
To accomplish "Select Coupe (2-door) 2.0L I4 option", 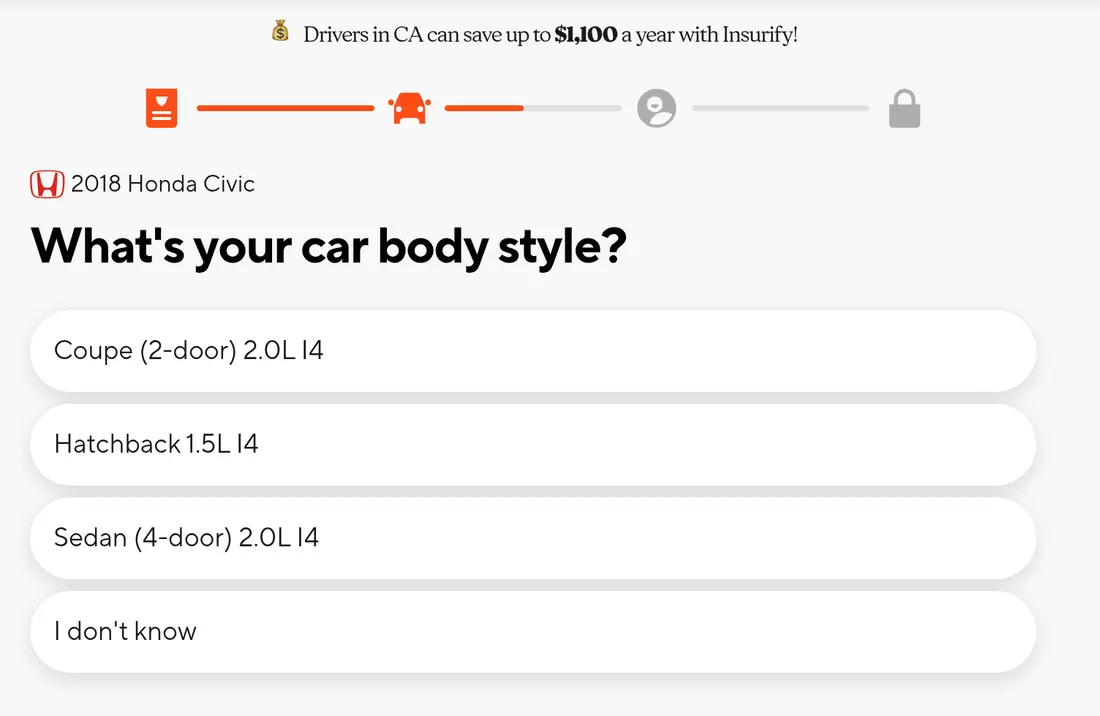I will (x=533, y=351).
